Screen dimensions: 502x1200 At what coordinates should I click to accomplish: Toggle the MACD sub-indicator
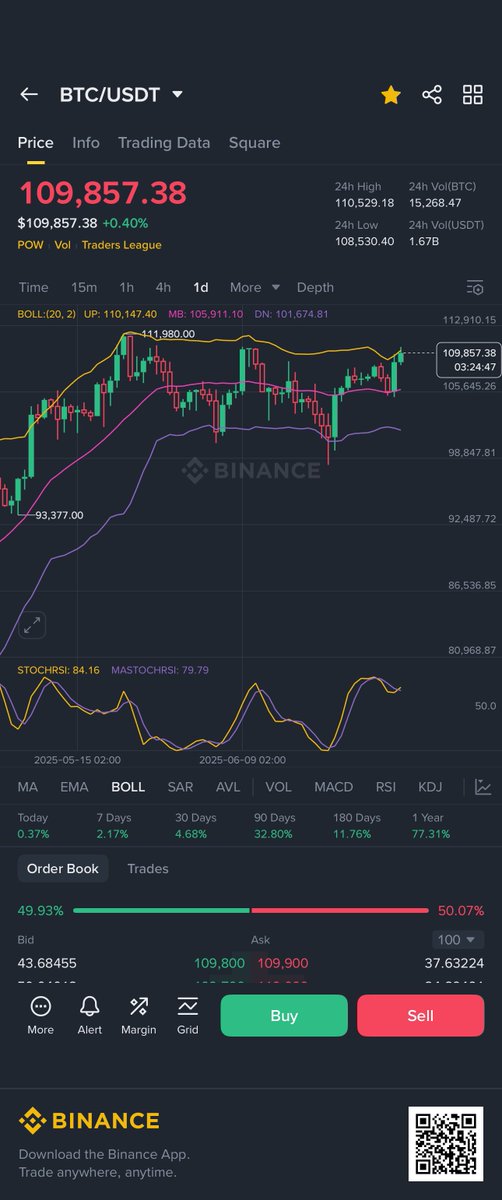tap(334, 787)
